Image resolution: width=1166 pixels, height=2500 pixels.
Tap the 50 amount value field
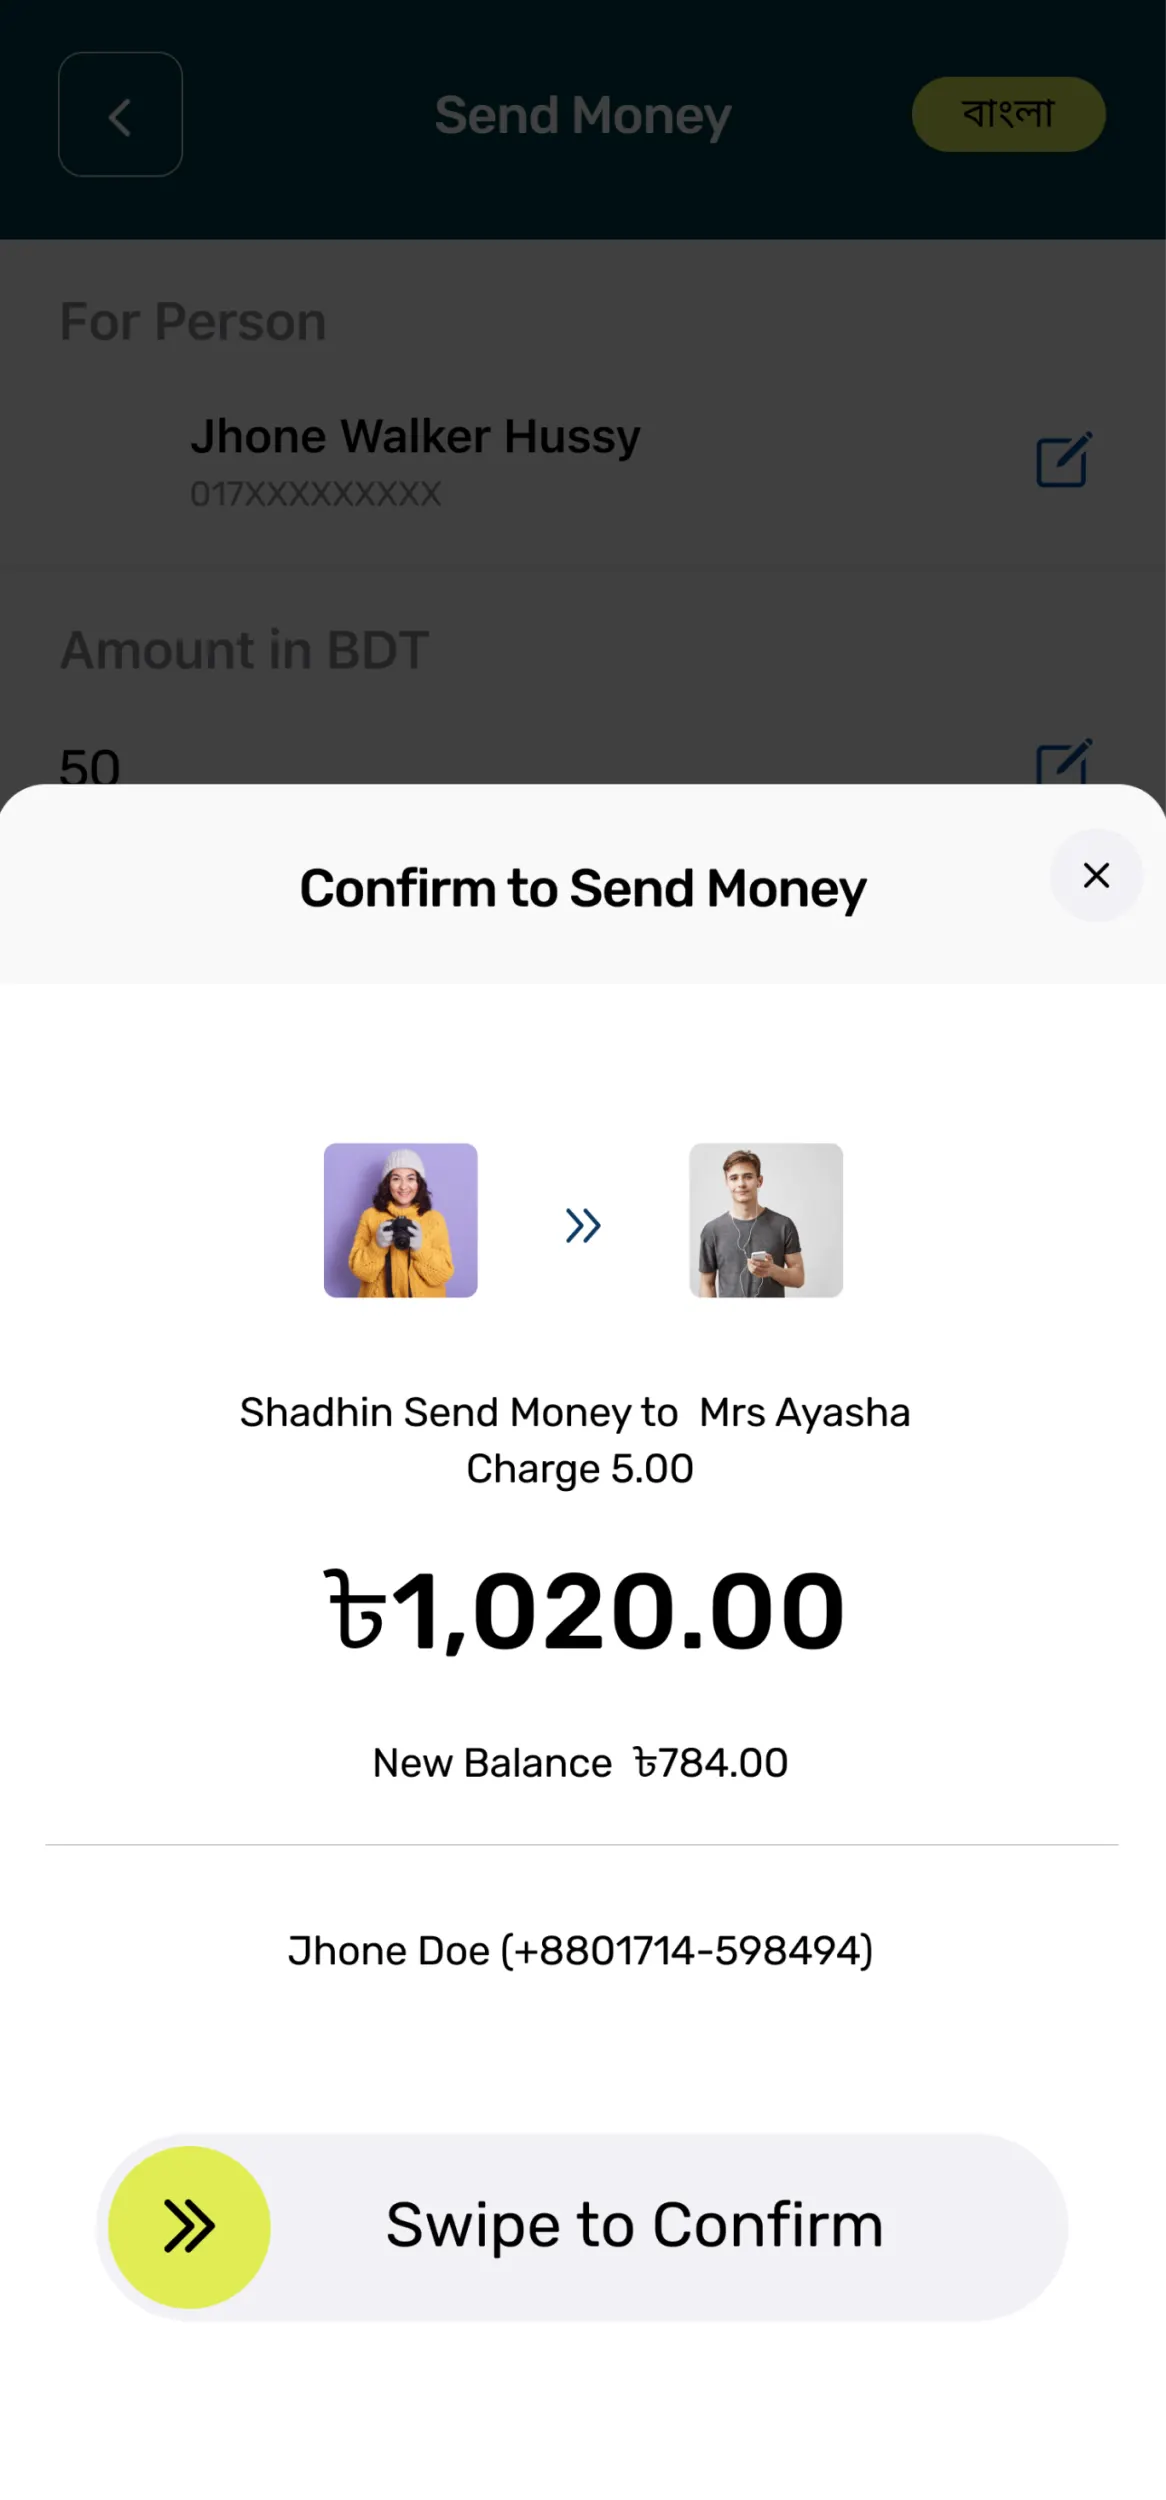point(90,766)
